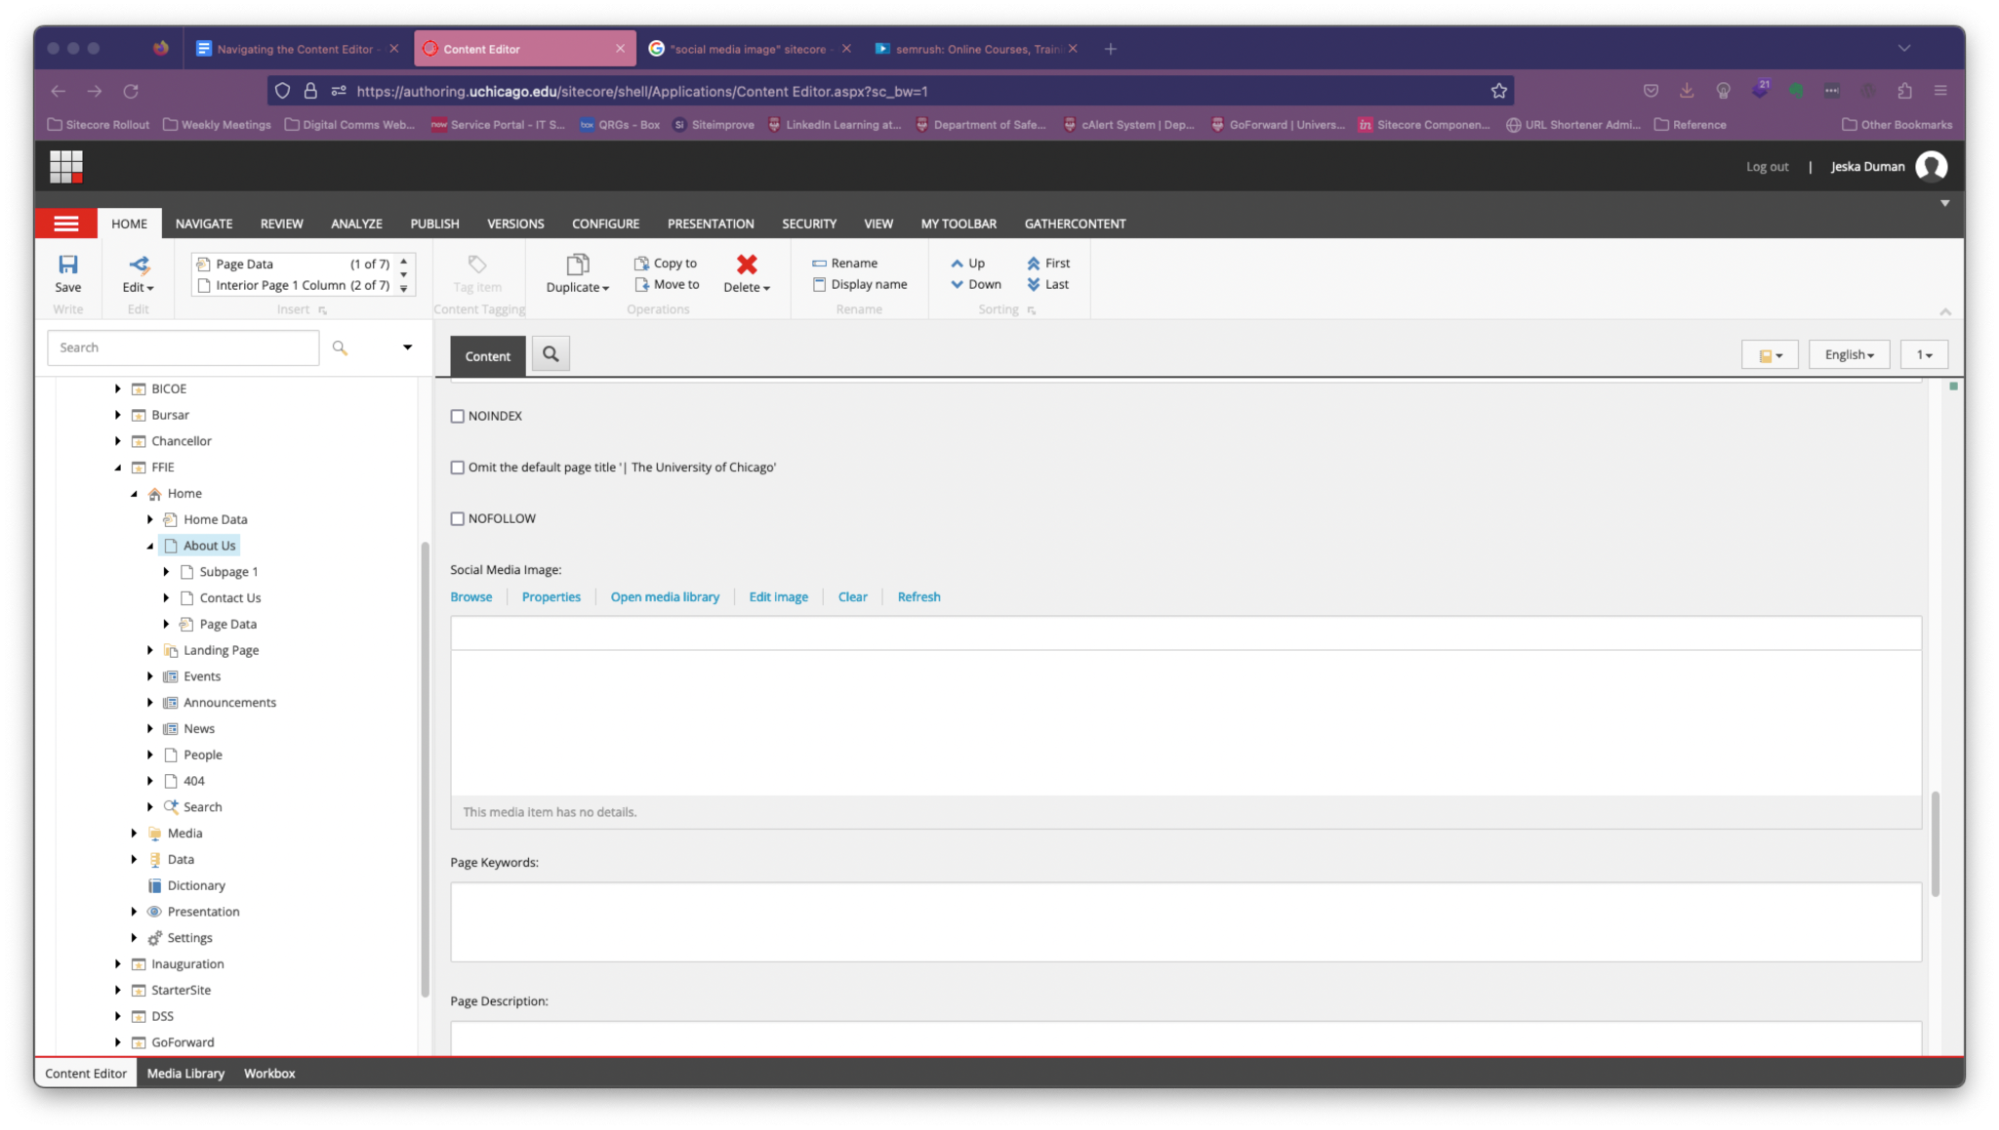This screenshot has width=1999, height=1130.
Task: Open the browser application menu
Action: (1940, 91)
